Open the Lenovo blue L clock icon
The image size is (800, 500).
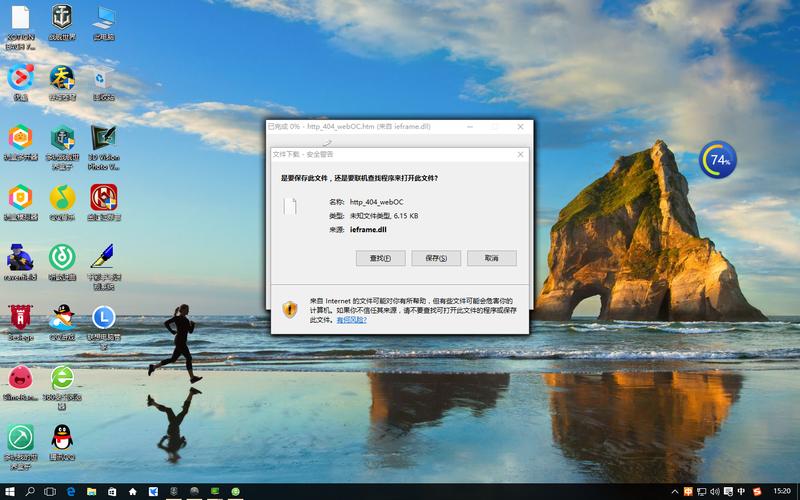tap(104, 317)
